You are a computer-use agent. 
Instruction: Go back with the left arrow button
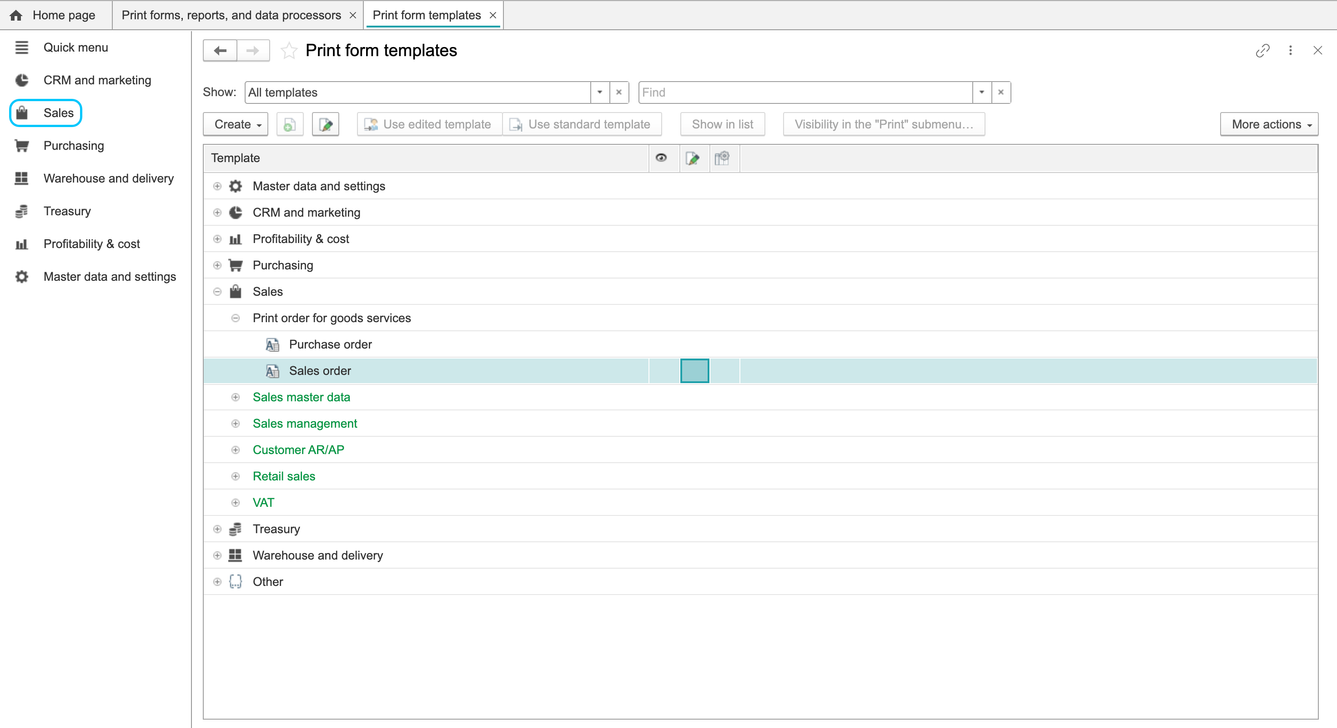[x=220, y=51]
